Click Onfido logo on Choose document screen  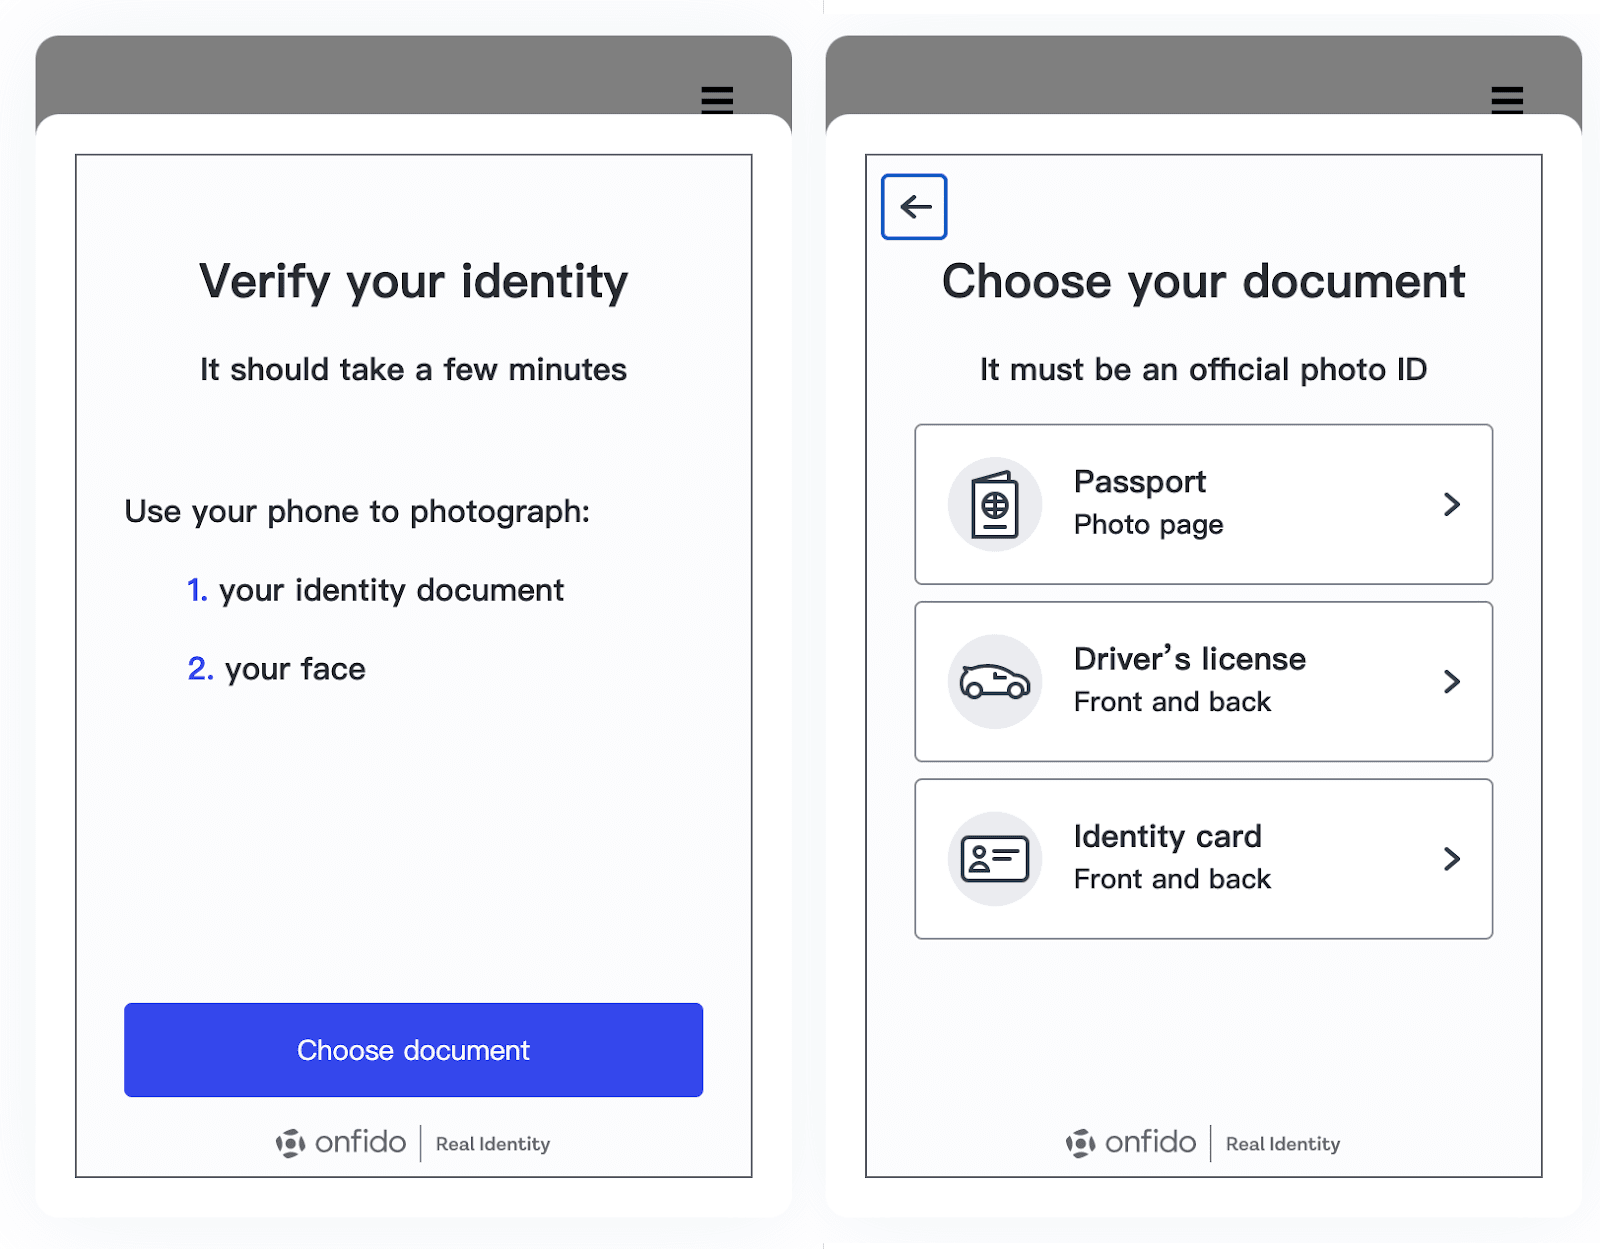1132,1142
